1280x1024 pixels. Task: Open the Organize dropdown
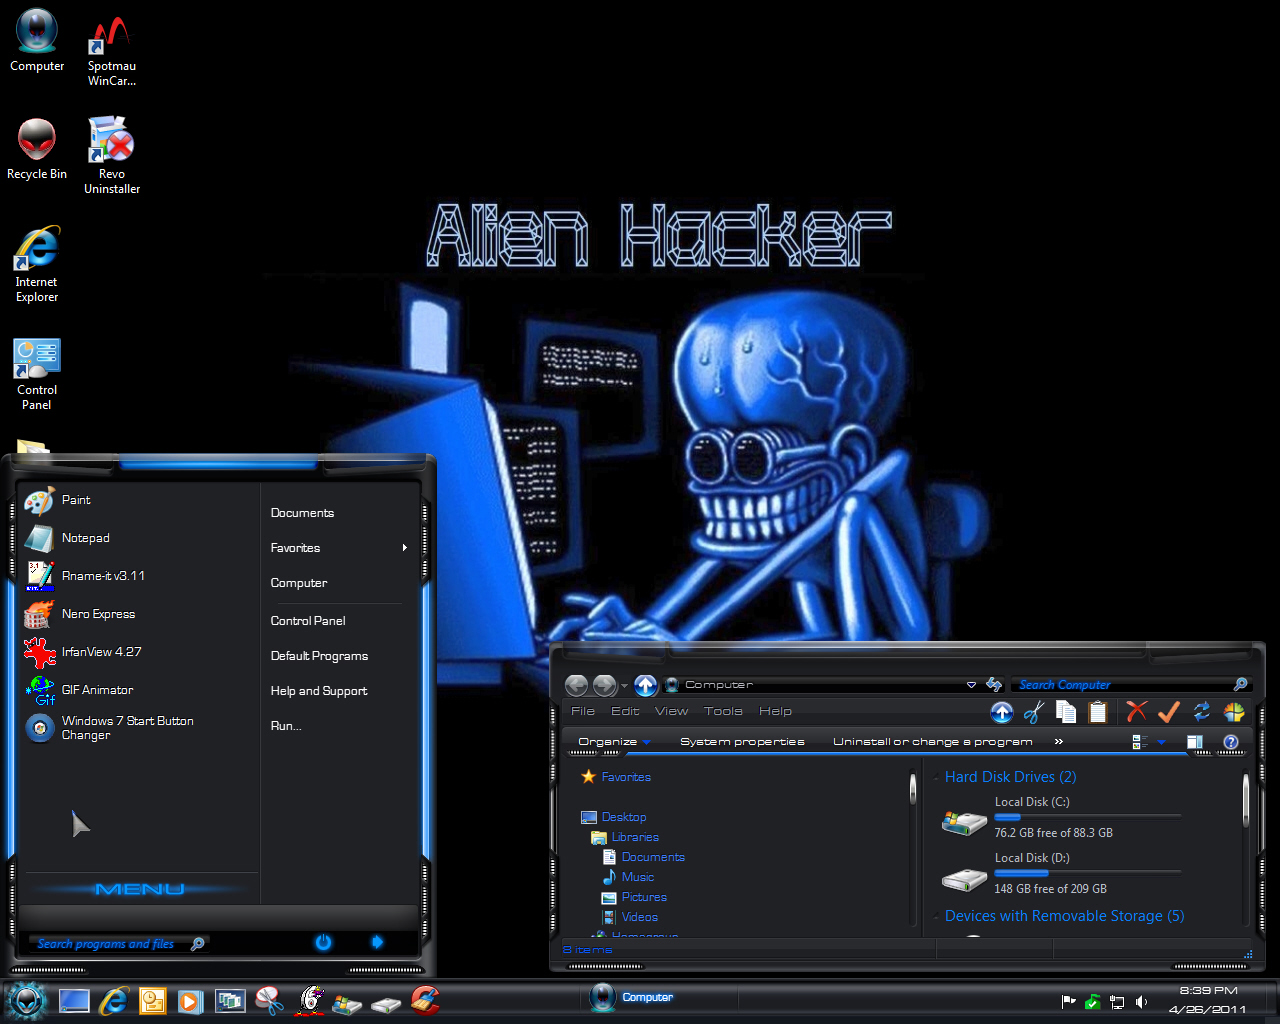point(614,742)
